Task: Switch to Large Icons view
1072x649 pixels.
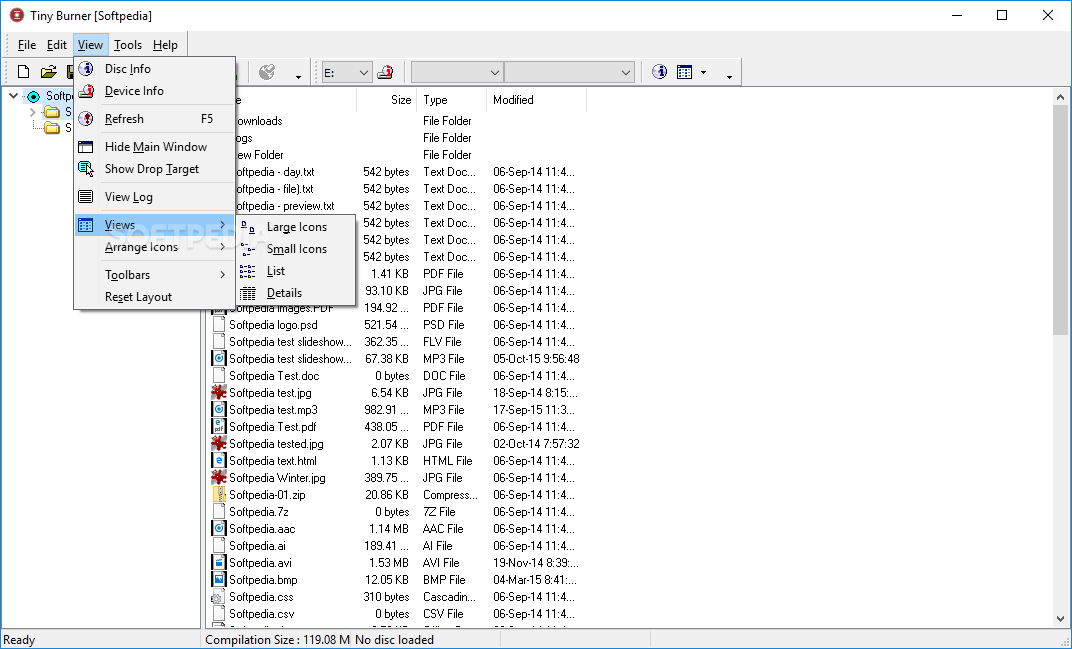Action: (x=295, y=227)
